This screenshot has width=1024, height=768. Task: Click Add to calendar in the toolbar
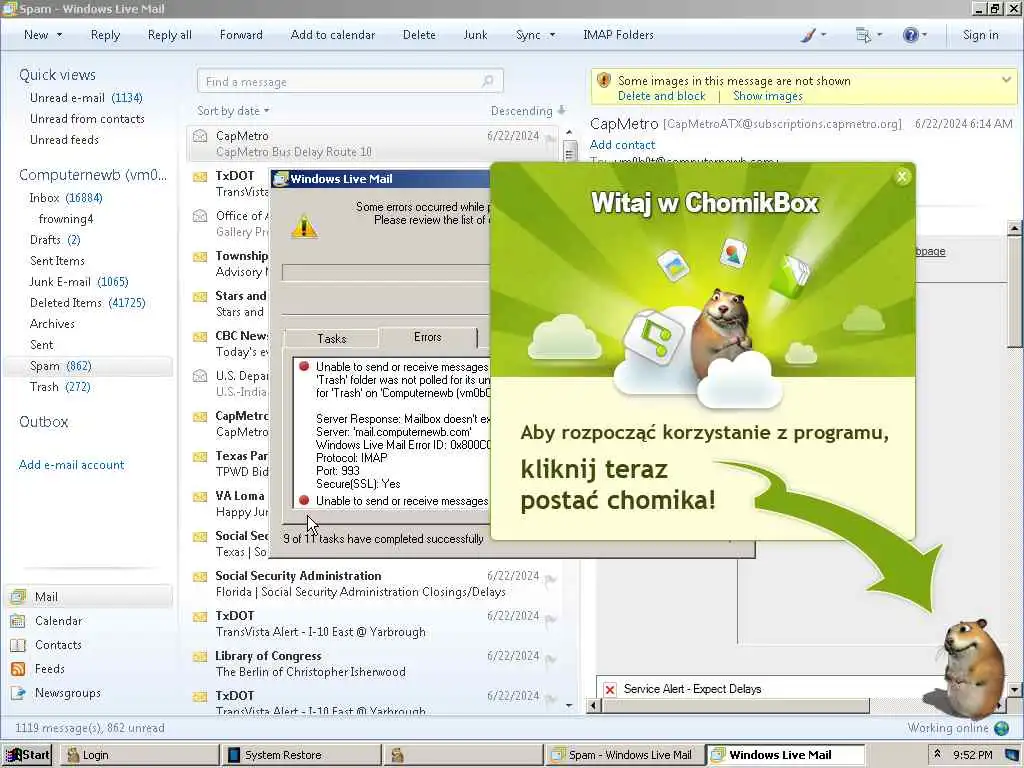332,35
